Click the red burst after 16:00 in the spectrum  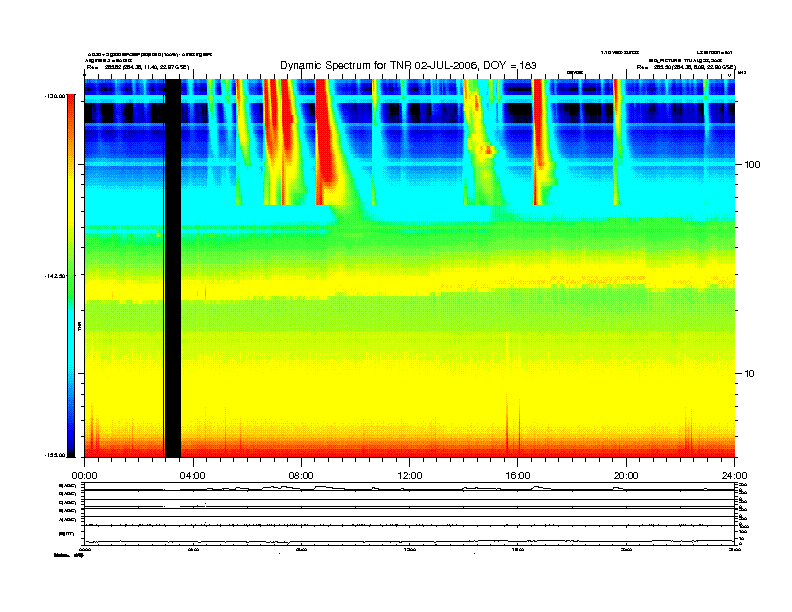click(538, 141)
